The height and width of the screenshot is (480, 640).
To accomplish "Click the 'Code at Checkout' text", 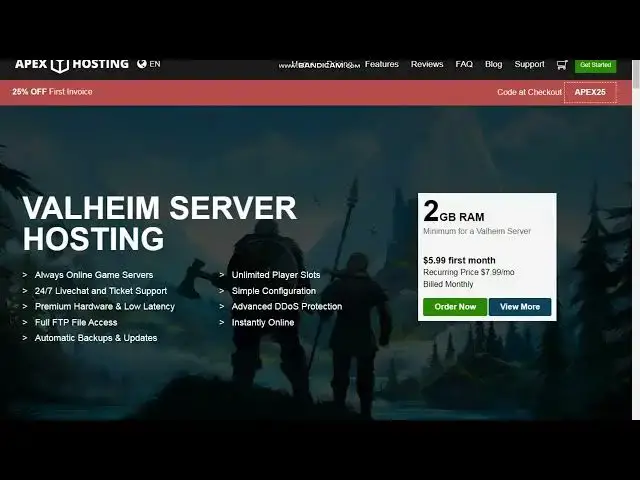I will point(529,92).
